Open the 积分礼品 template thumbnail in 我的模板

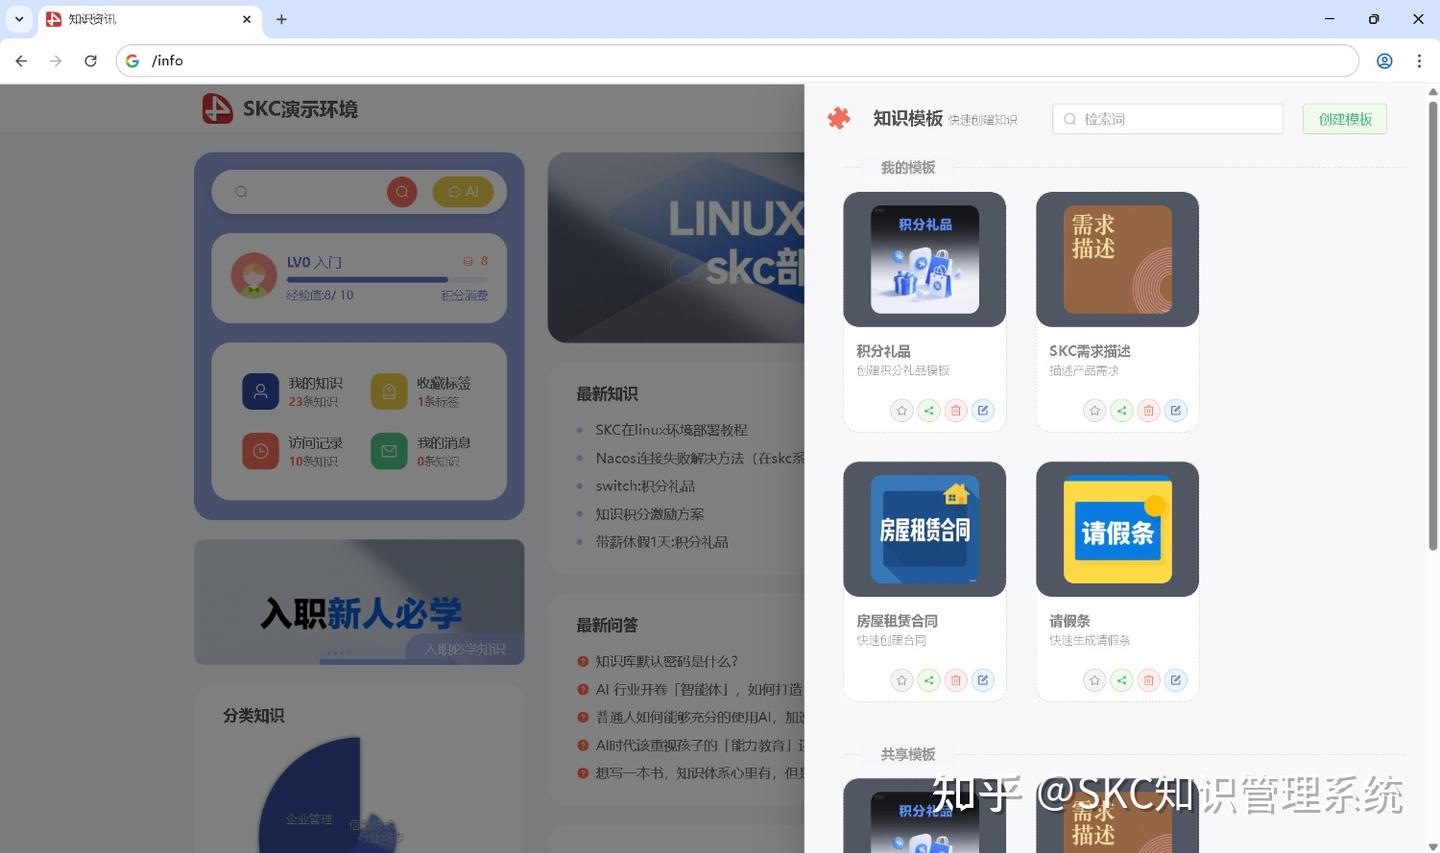(925, 259)
